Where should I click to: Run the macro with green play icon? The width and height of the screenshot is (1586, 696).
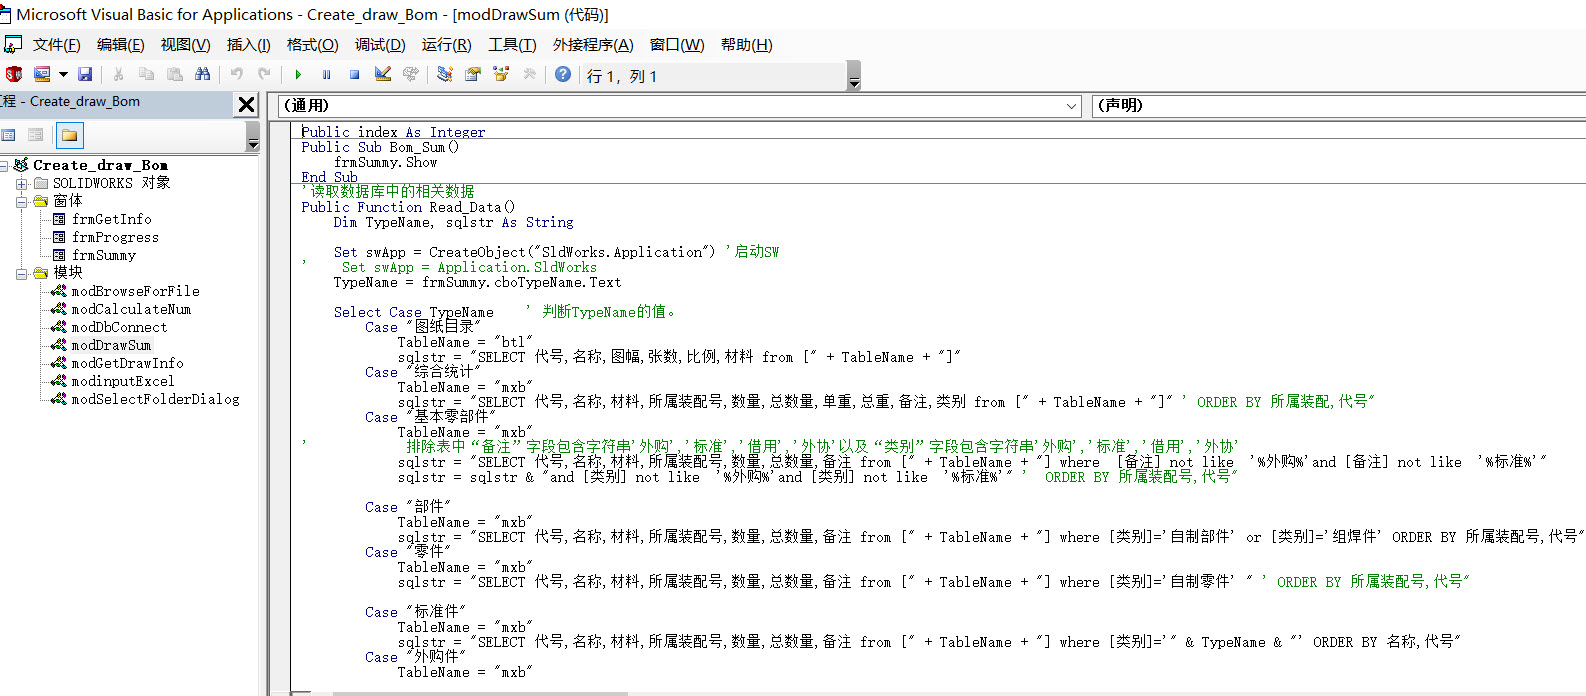coord(298,75)
